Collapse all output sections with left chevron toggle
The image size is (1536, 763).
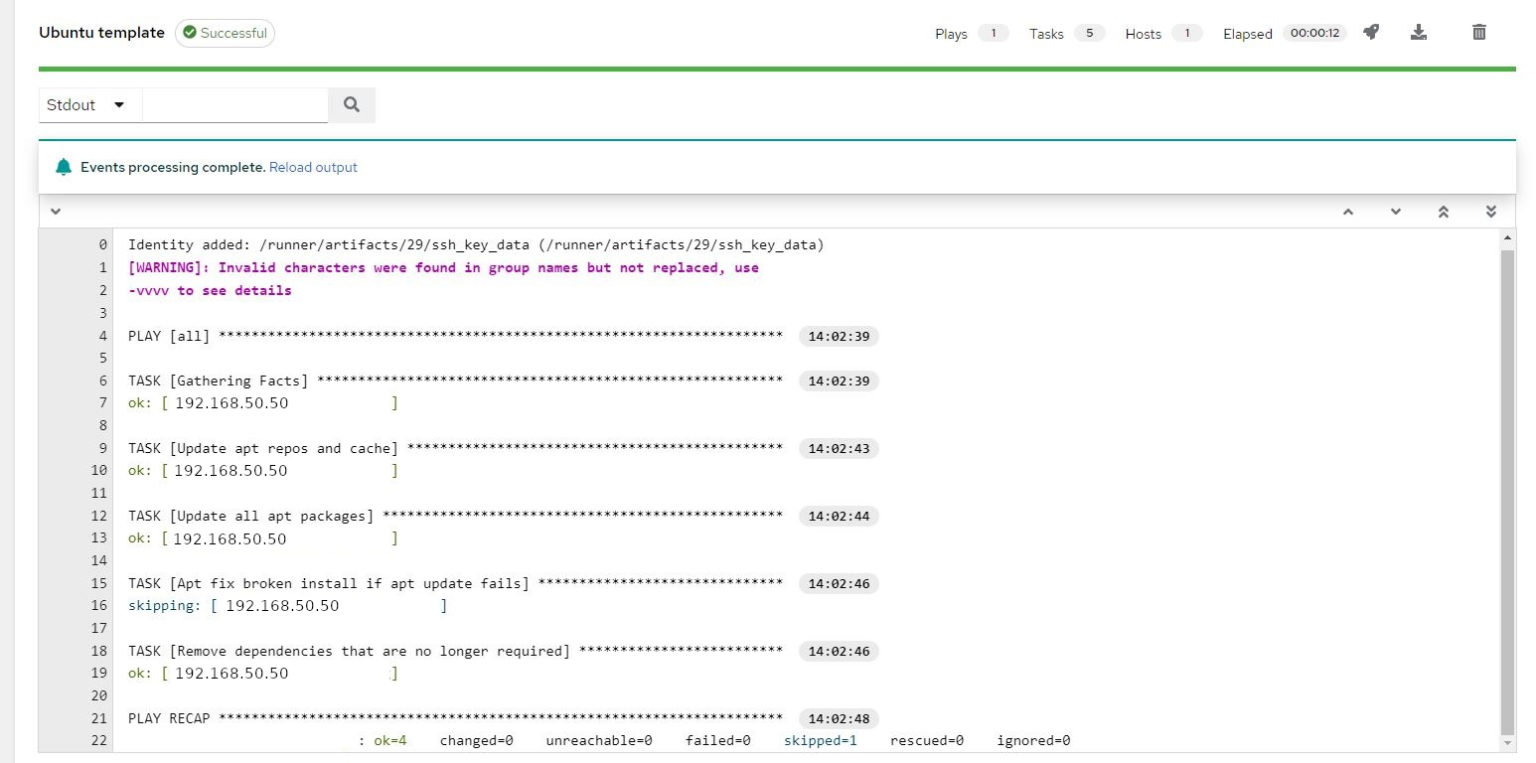(56, 212)
